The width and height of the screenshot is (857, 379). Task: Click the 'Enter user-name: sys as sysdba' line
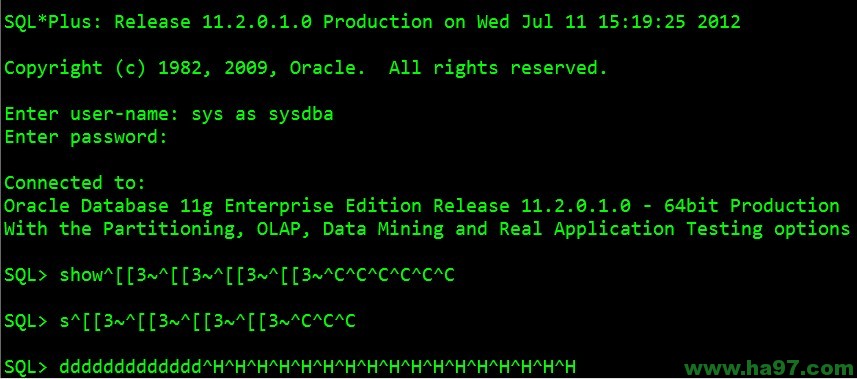click(x=169, y=114)
